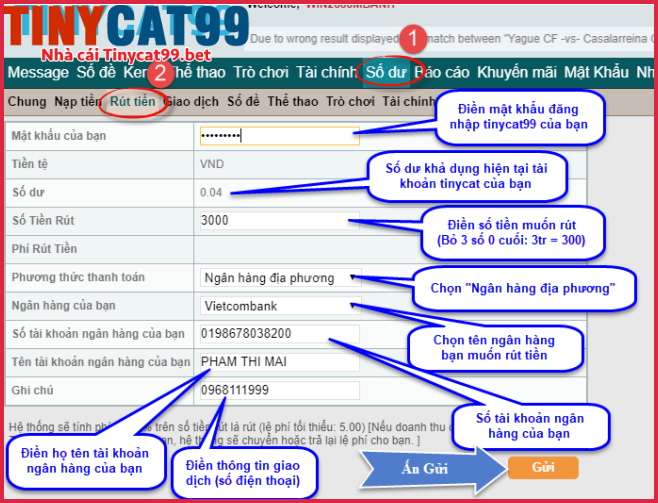Image resolution: width=658 pixels, height=503 pixels.
Task: Switch to the Rút tiền tab
Action: click(133, 101)
